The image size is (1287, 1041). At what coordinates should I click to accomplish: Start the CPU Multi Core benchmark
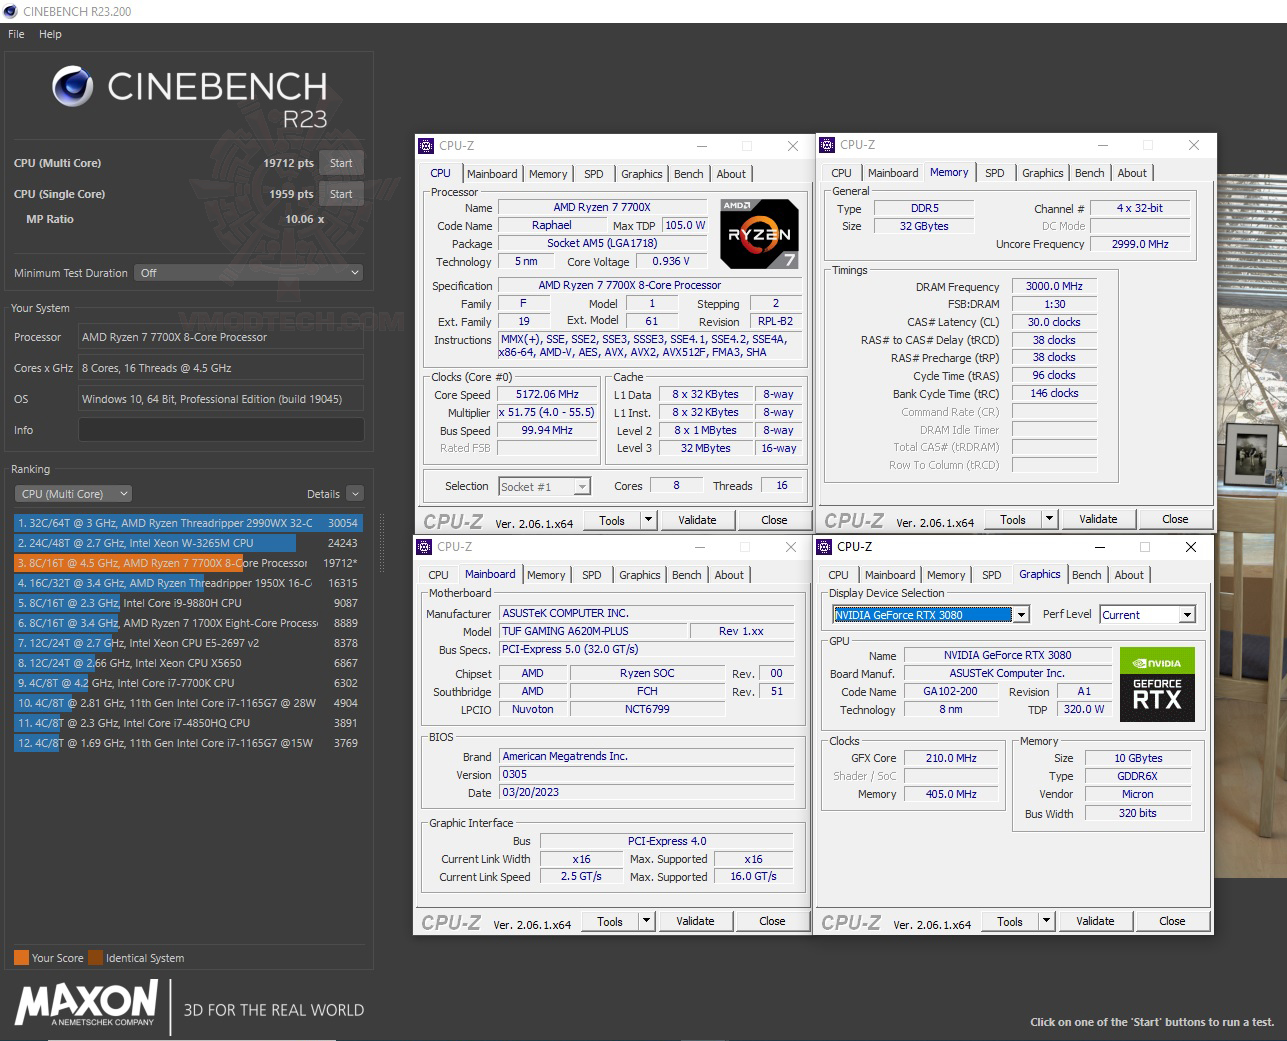(x=340, y=162)
